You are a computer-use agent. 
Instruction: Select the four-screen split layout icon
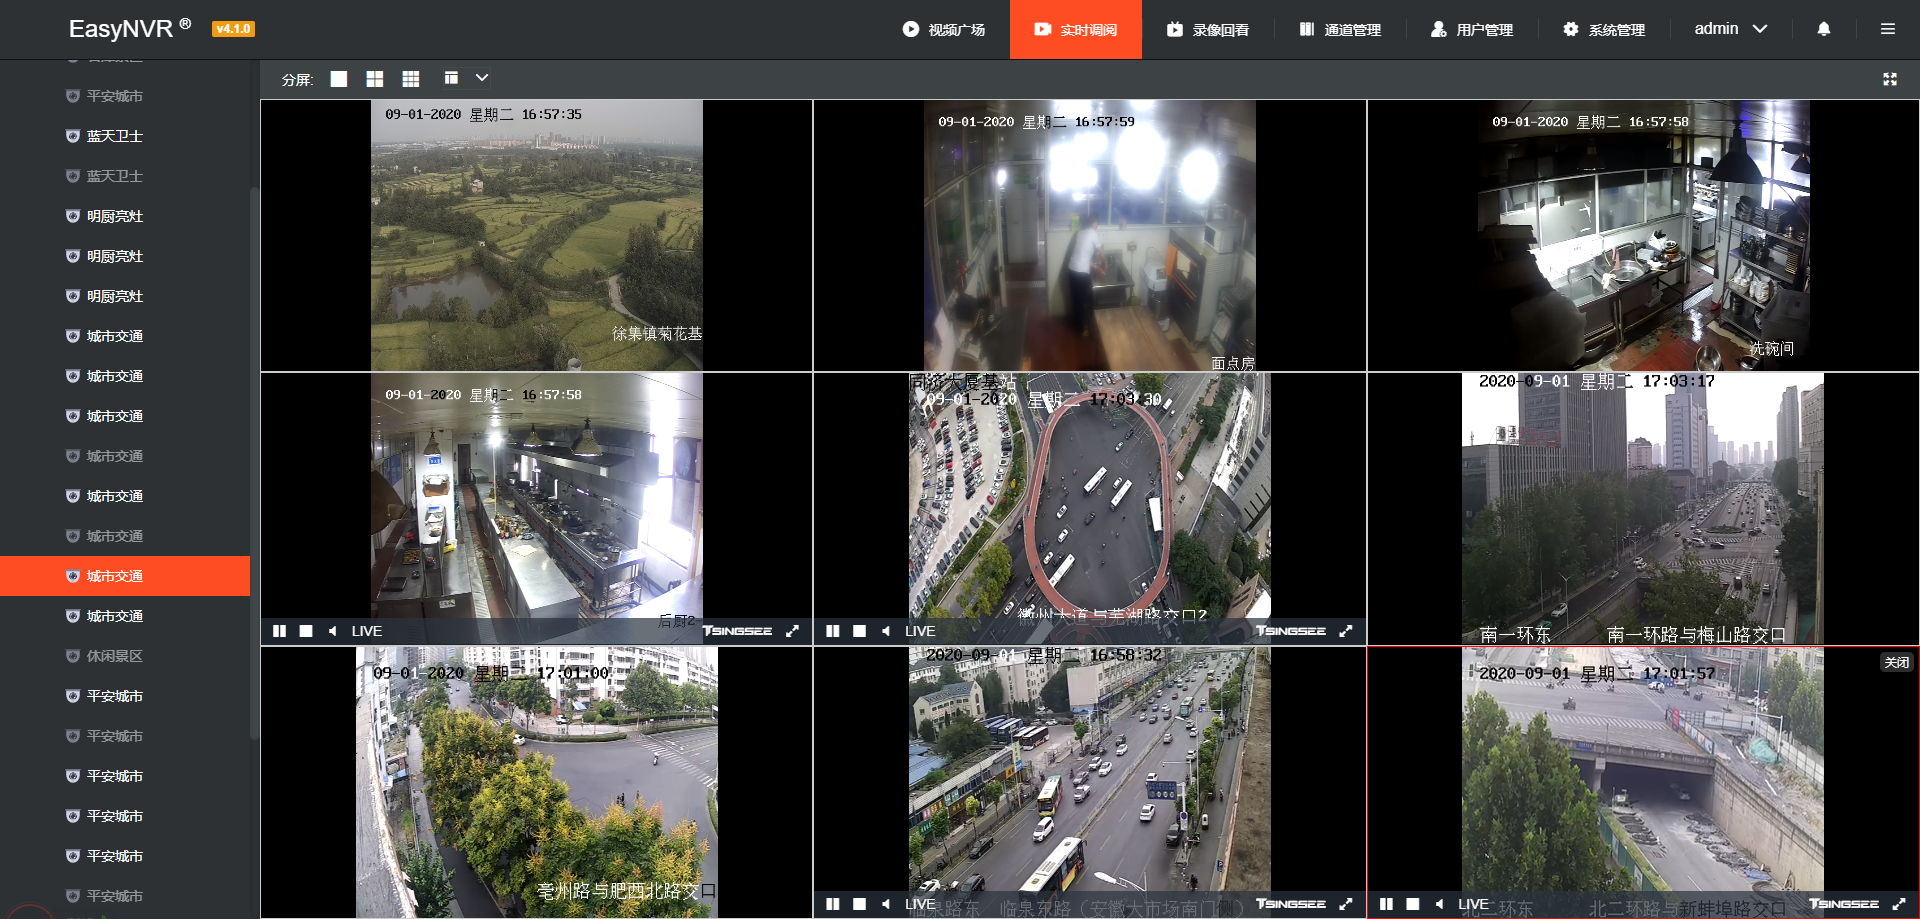[x=375, y=79]
